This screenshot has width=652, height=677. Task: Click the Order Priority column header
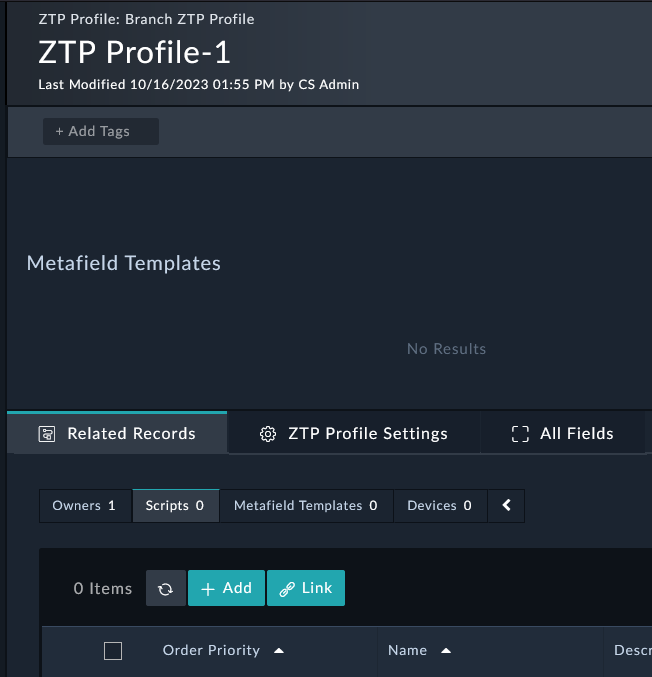[211, 650]
